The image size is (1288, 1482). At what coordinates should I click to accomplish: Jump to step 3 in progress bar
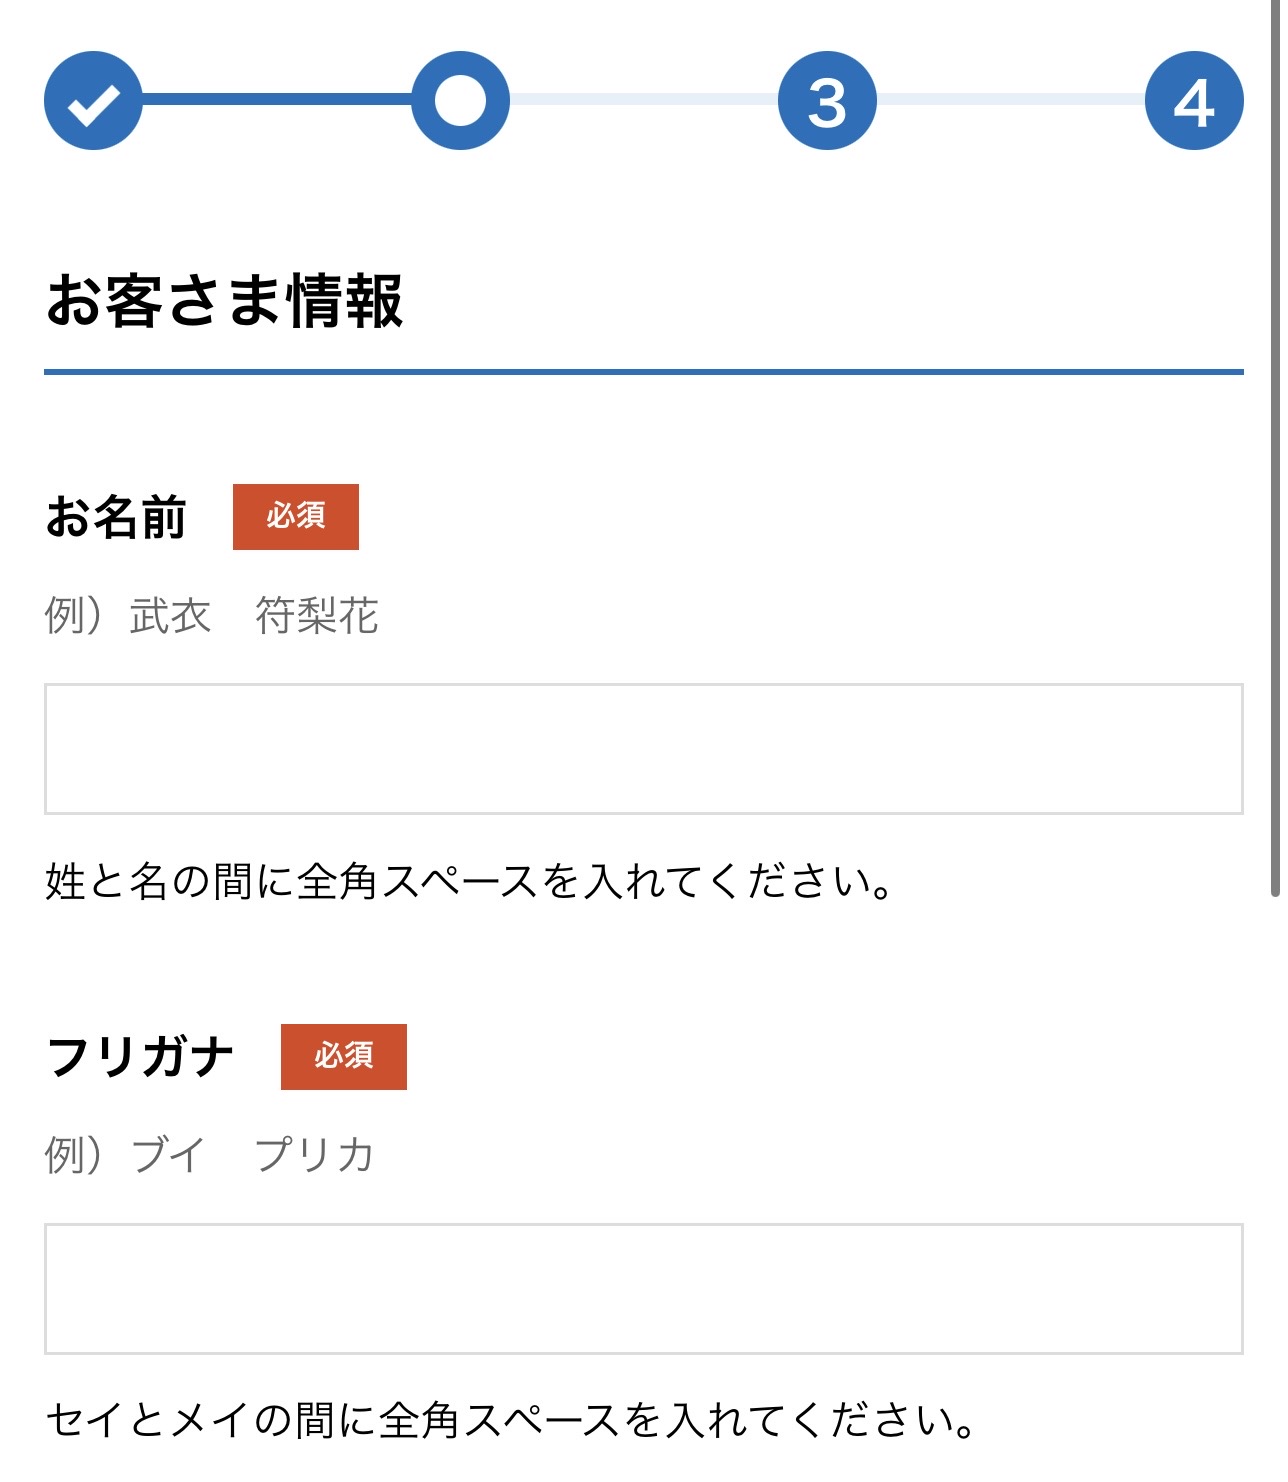[827, 100]
